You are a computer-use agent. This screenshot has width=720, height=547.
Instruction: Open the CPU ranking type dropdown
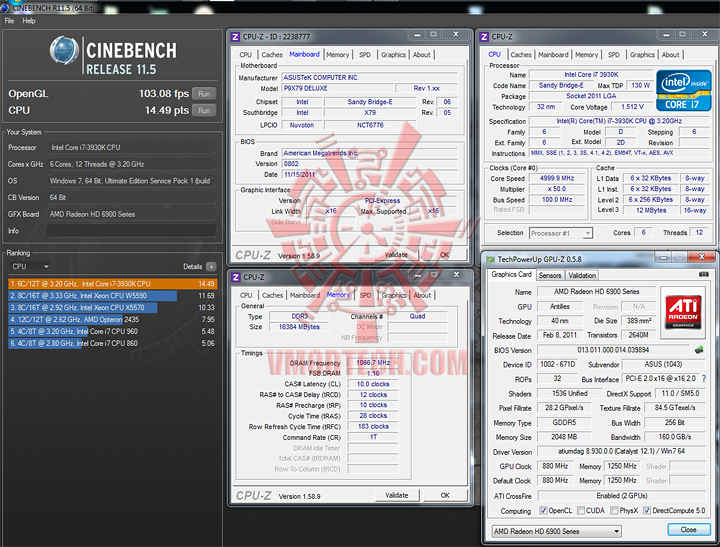[30, 266]
